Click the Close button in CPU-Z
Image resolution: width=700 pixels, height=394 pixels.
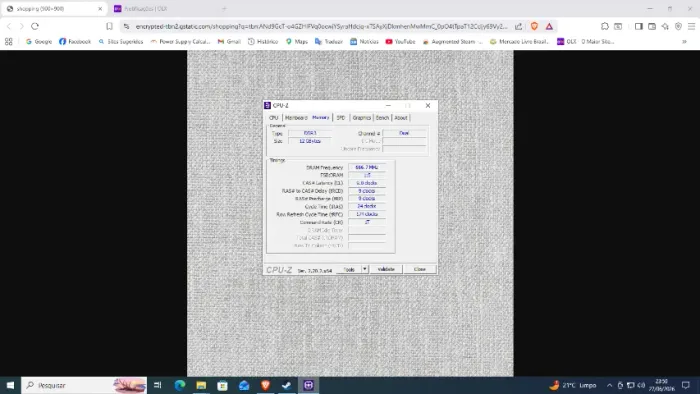click(x=420, y=269)
